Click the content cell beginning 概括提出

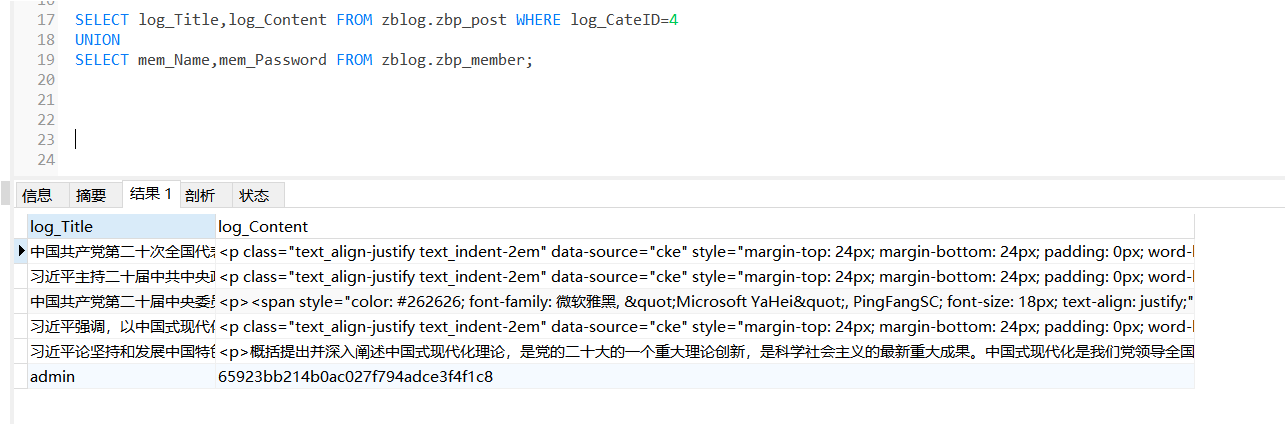point(700,352)
